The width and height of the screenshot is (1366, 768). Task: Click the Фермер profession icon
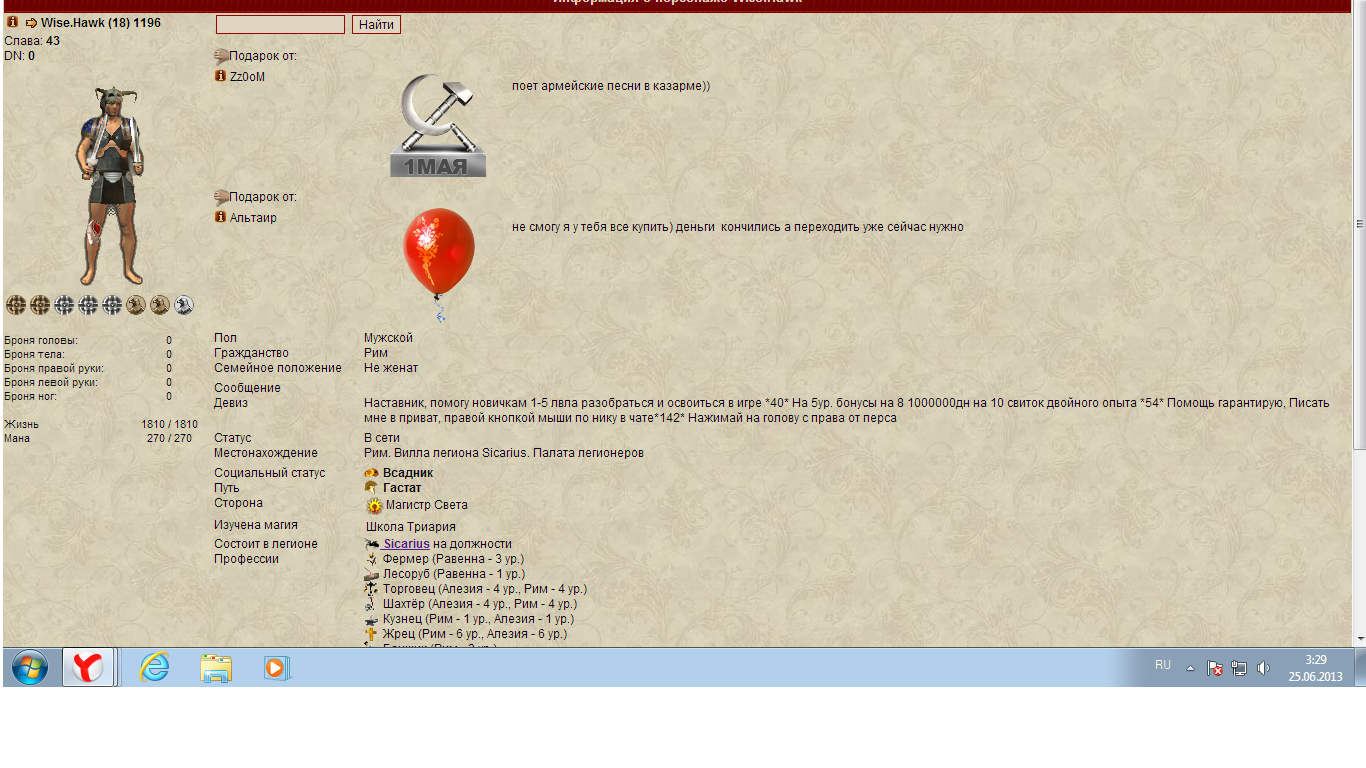[372, 559]
